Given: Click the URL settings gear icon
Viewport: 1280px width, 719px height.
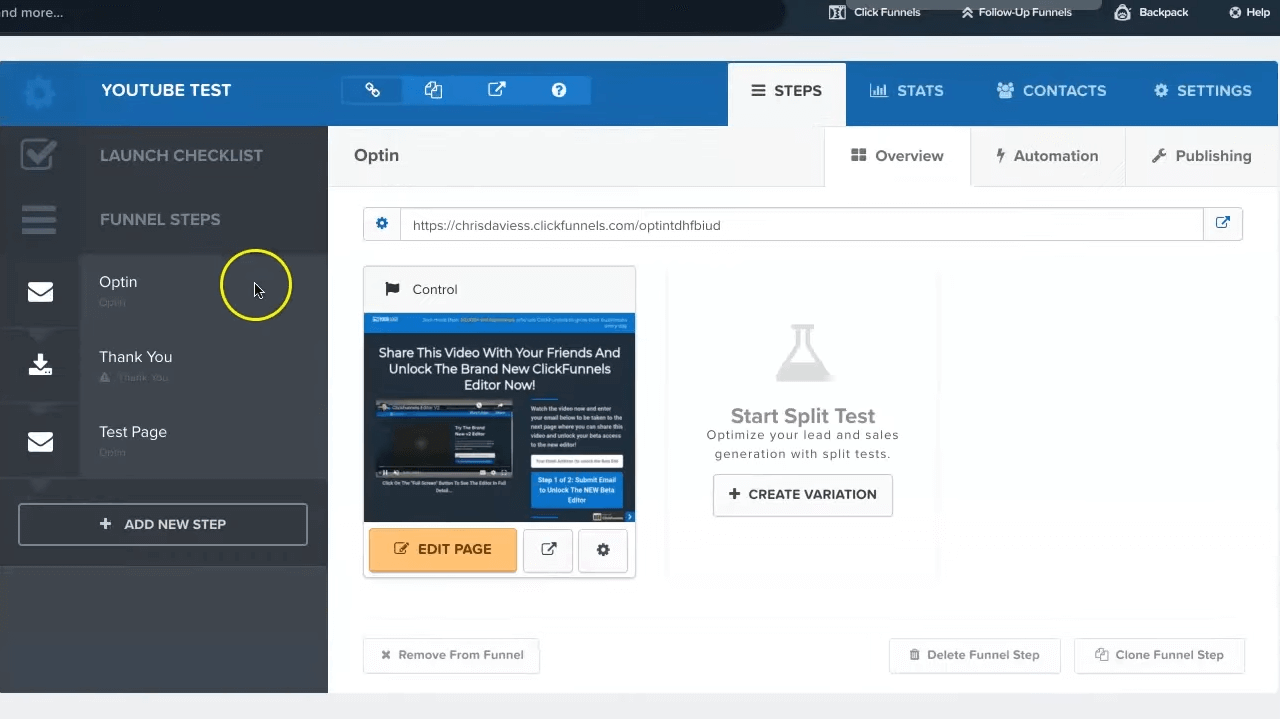Looking at the screenshot, I should [381, 224].
